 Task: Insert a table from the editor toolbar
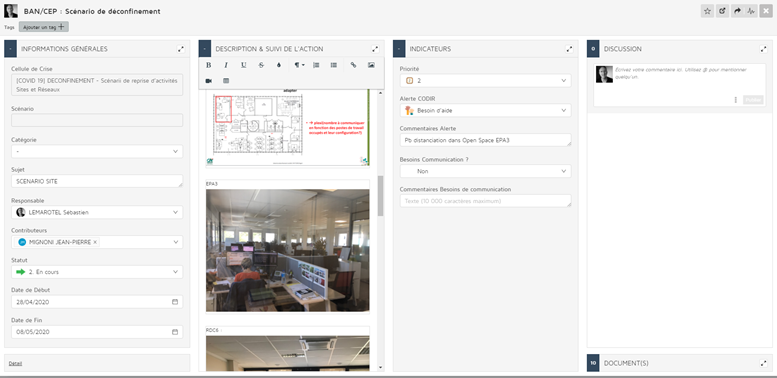click(x=226, y=81)
